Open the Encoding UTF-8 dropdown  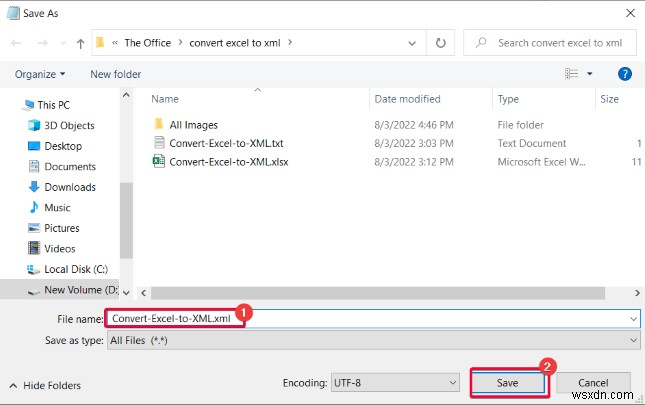pos(395,383)
